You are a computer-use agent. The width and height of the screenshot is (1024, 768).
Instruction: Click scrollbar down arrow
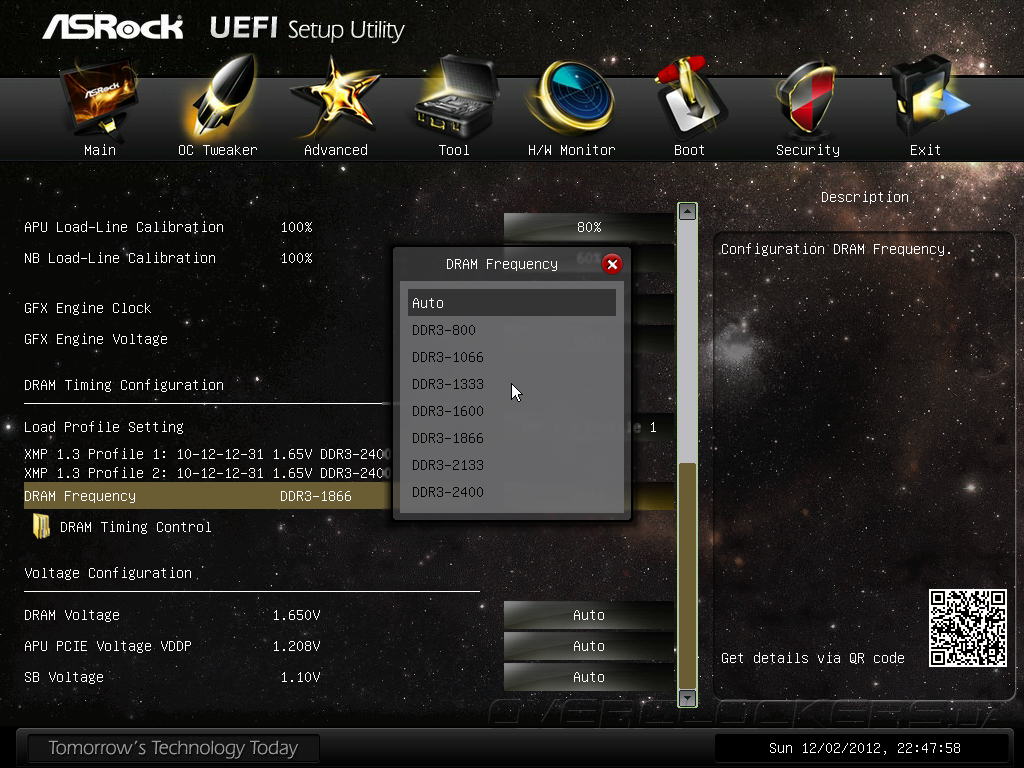687,697
